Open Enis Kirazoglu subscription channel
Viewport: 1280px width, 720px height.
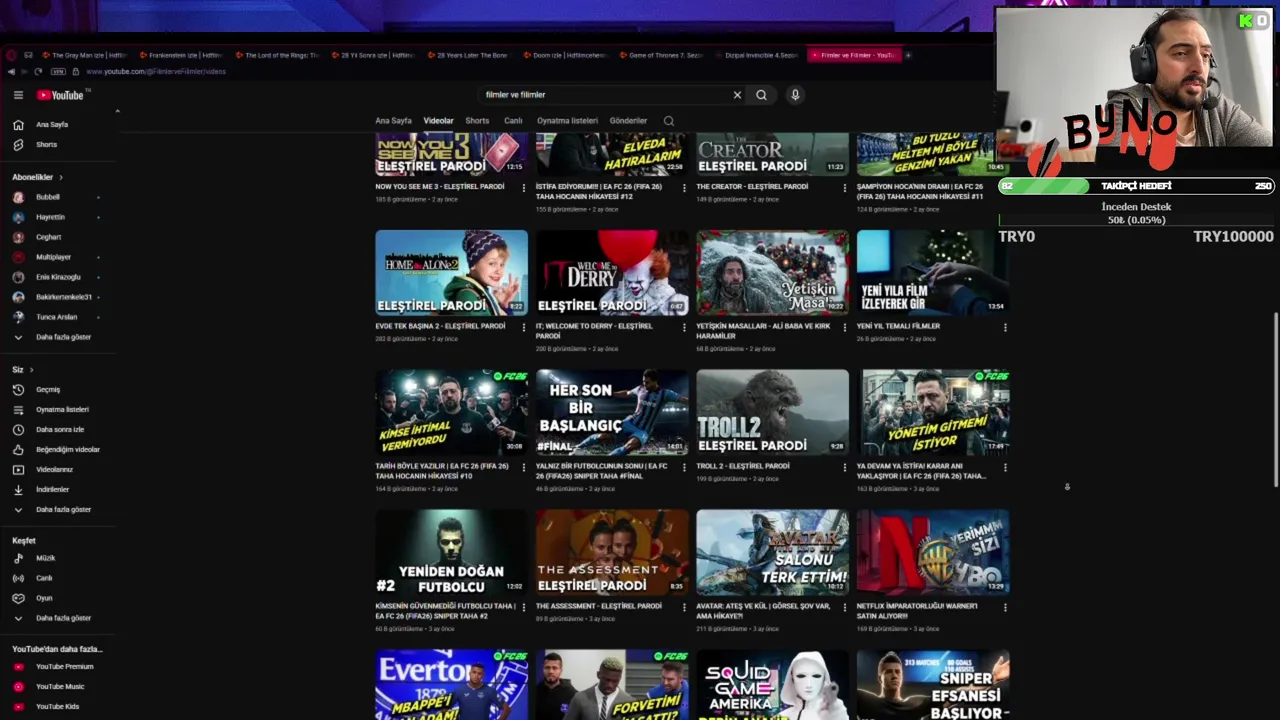tap(56, 278)
